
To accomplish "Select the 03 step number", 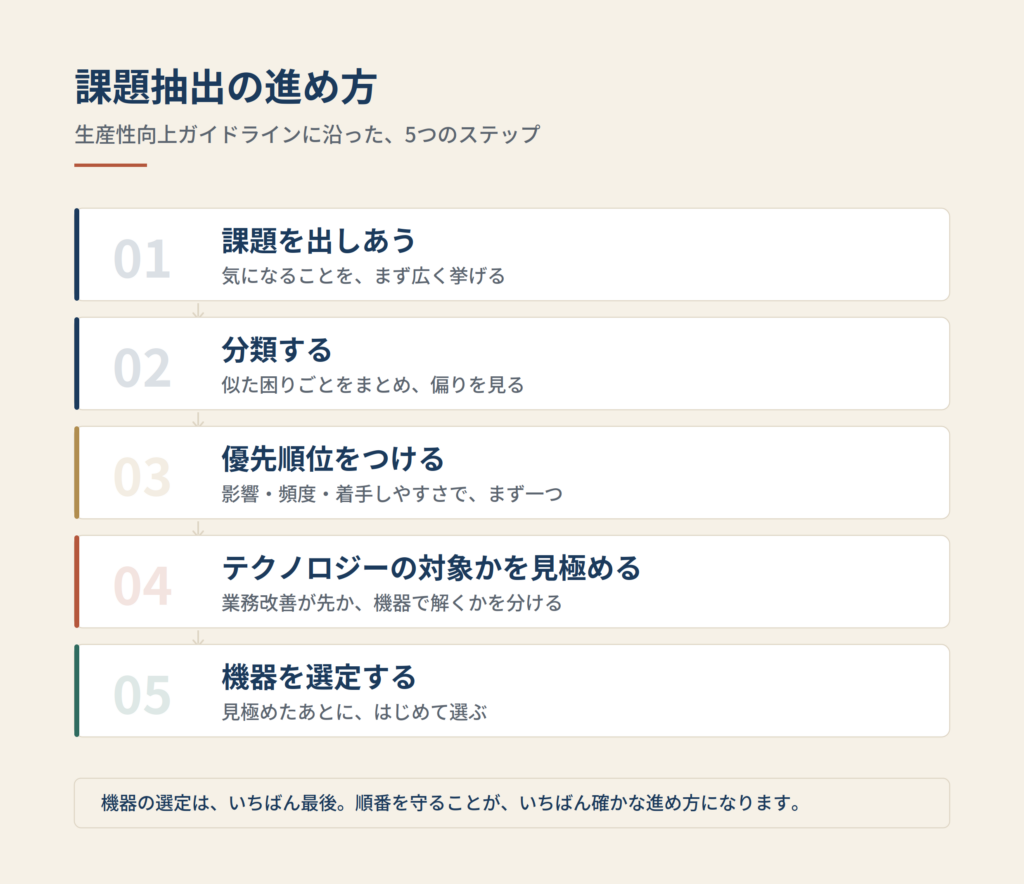I will (x=142, y=477).
